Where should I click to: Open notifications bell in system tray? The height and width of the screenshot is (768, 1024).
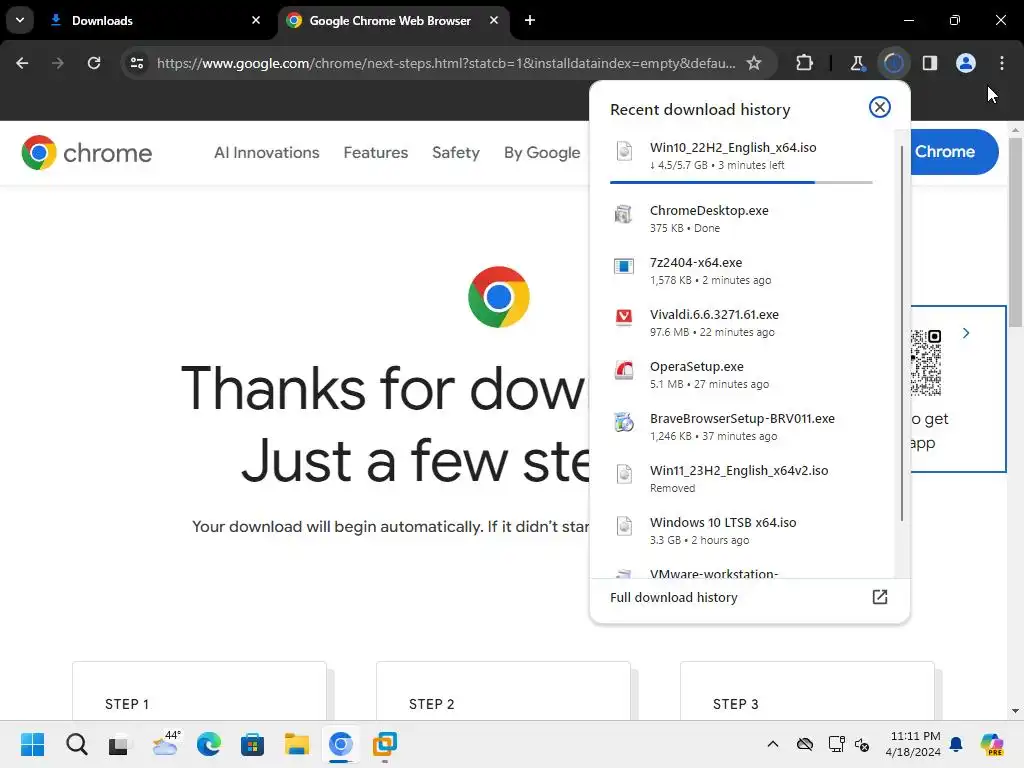point(956,744)
